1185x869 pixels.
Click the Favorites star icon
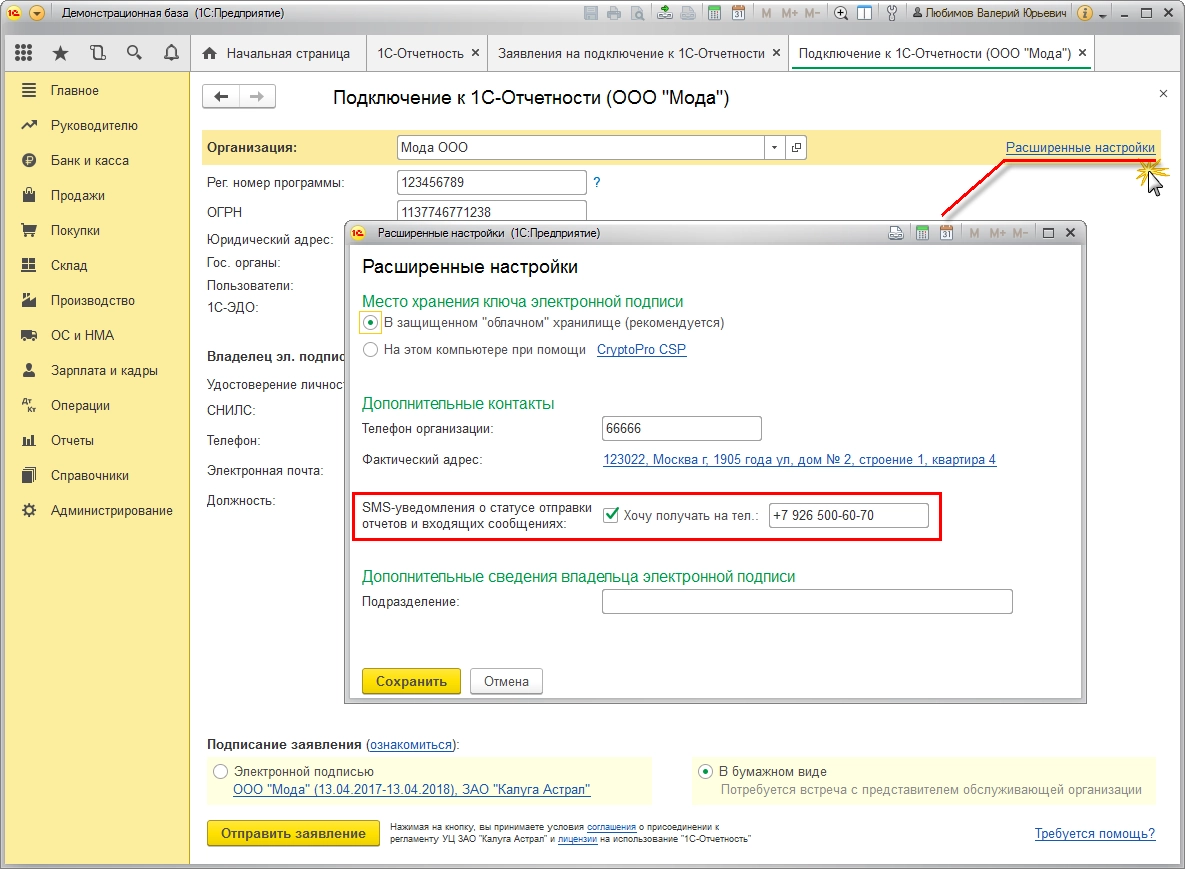[61, 53]
